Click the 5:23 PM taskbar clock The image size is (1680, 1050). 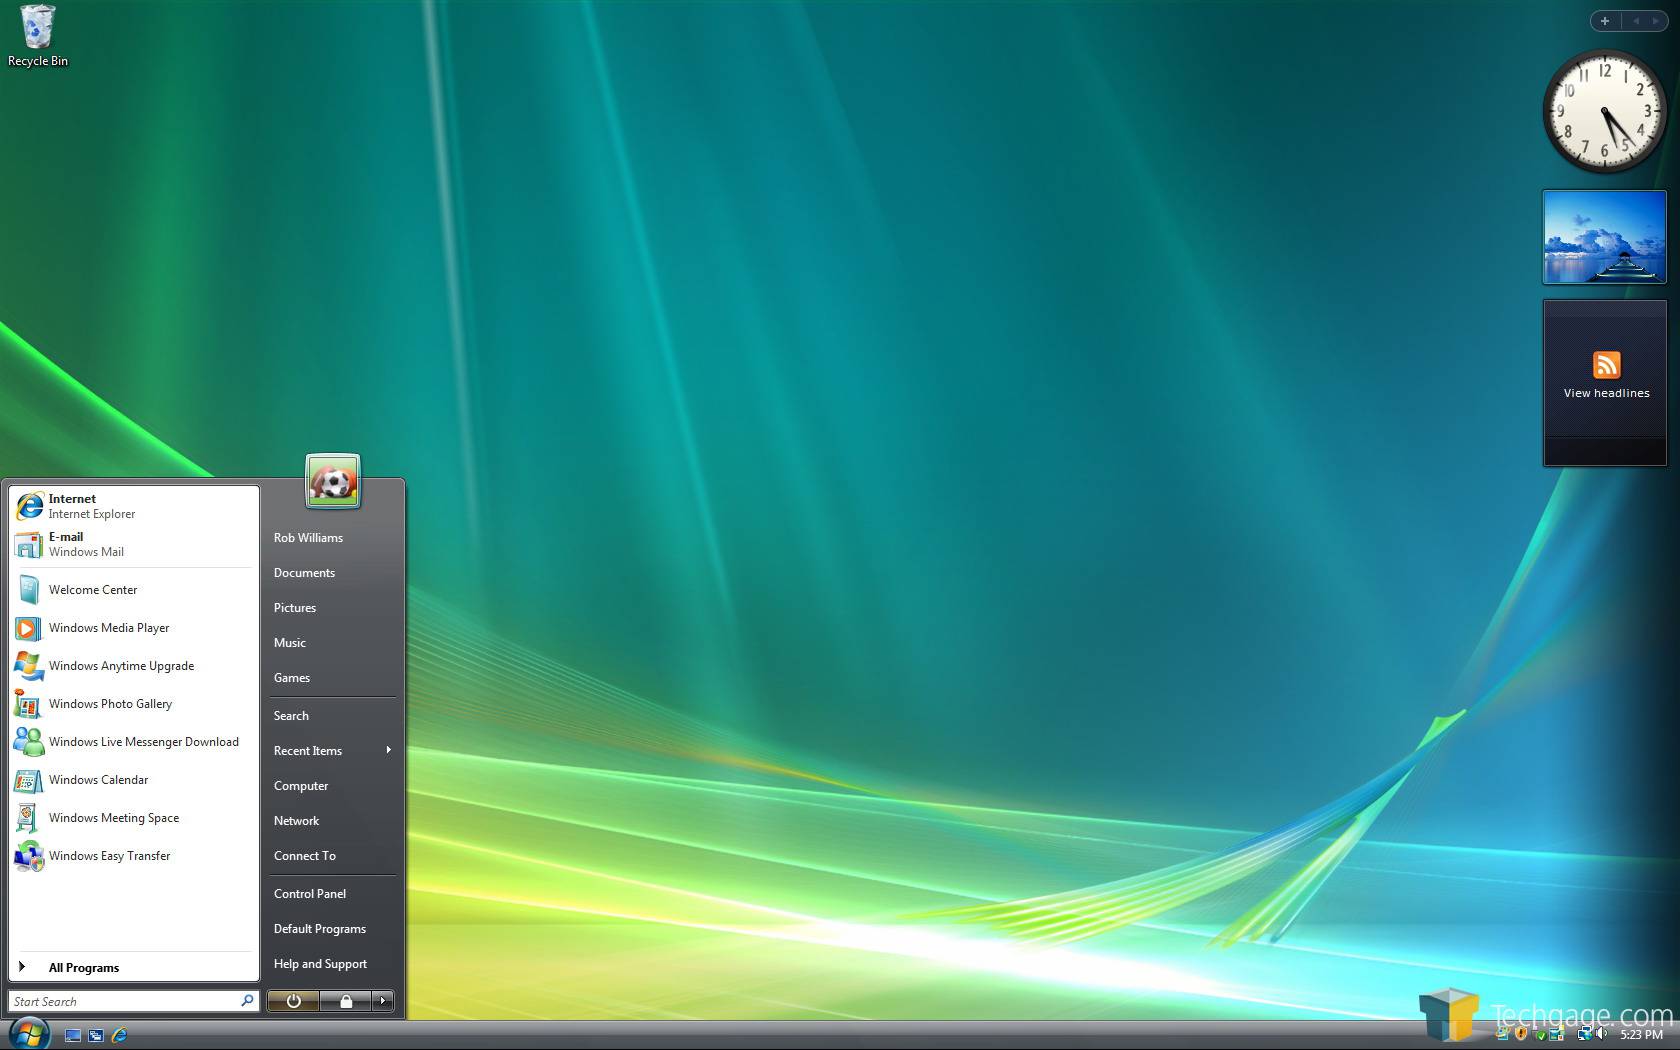(x=1641, y=1035)
